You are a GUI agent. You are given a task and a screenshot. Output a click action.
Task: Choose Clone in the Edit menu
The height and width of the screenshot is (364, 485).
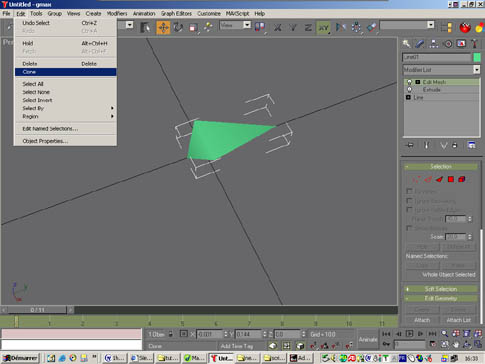click(66, 72)
